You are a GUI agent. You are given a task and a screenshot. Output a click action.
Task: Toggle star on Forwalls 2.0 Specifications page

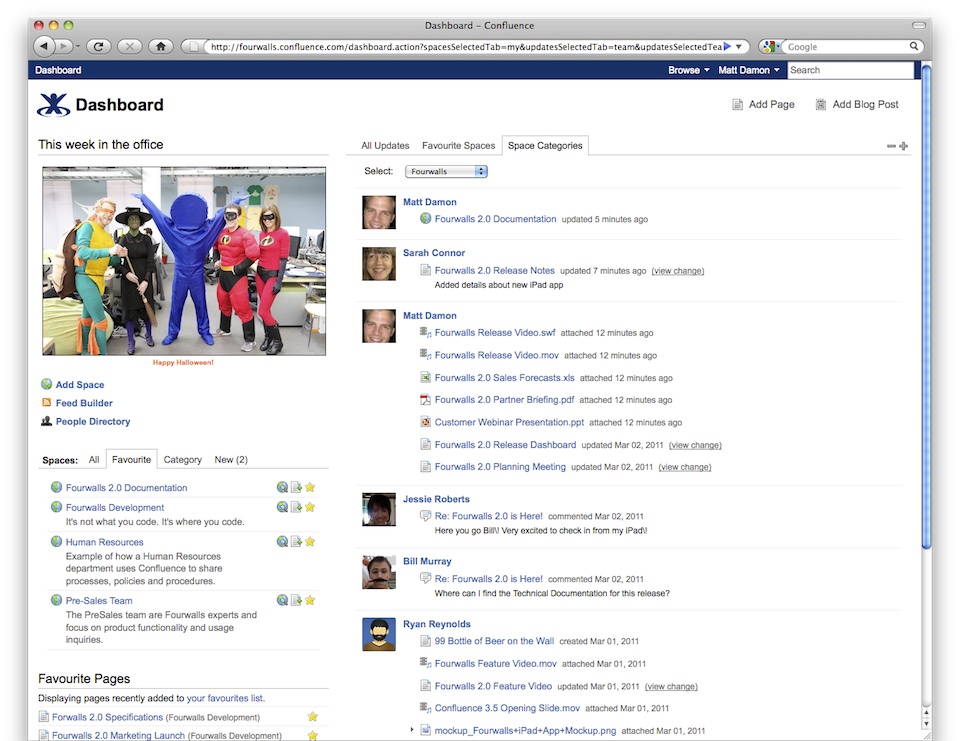coord(312,717)
